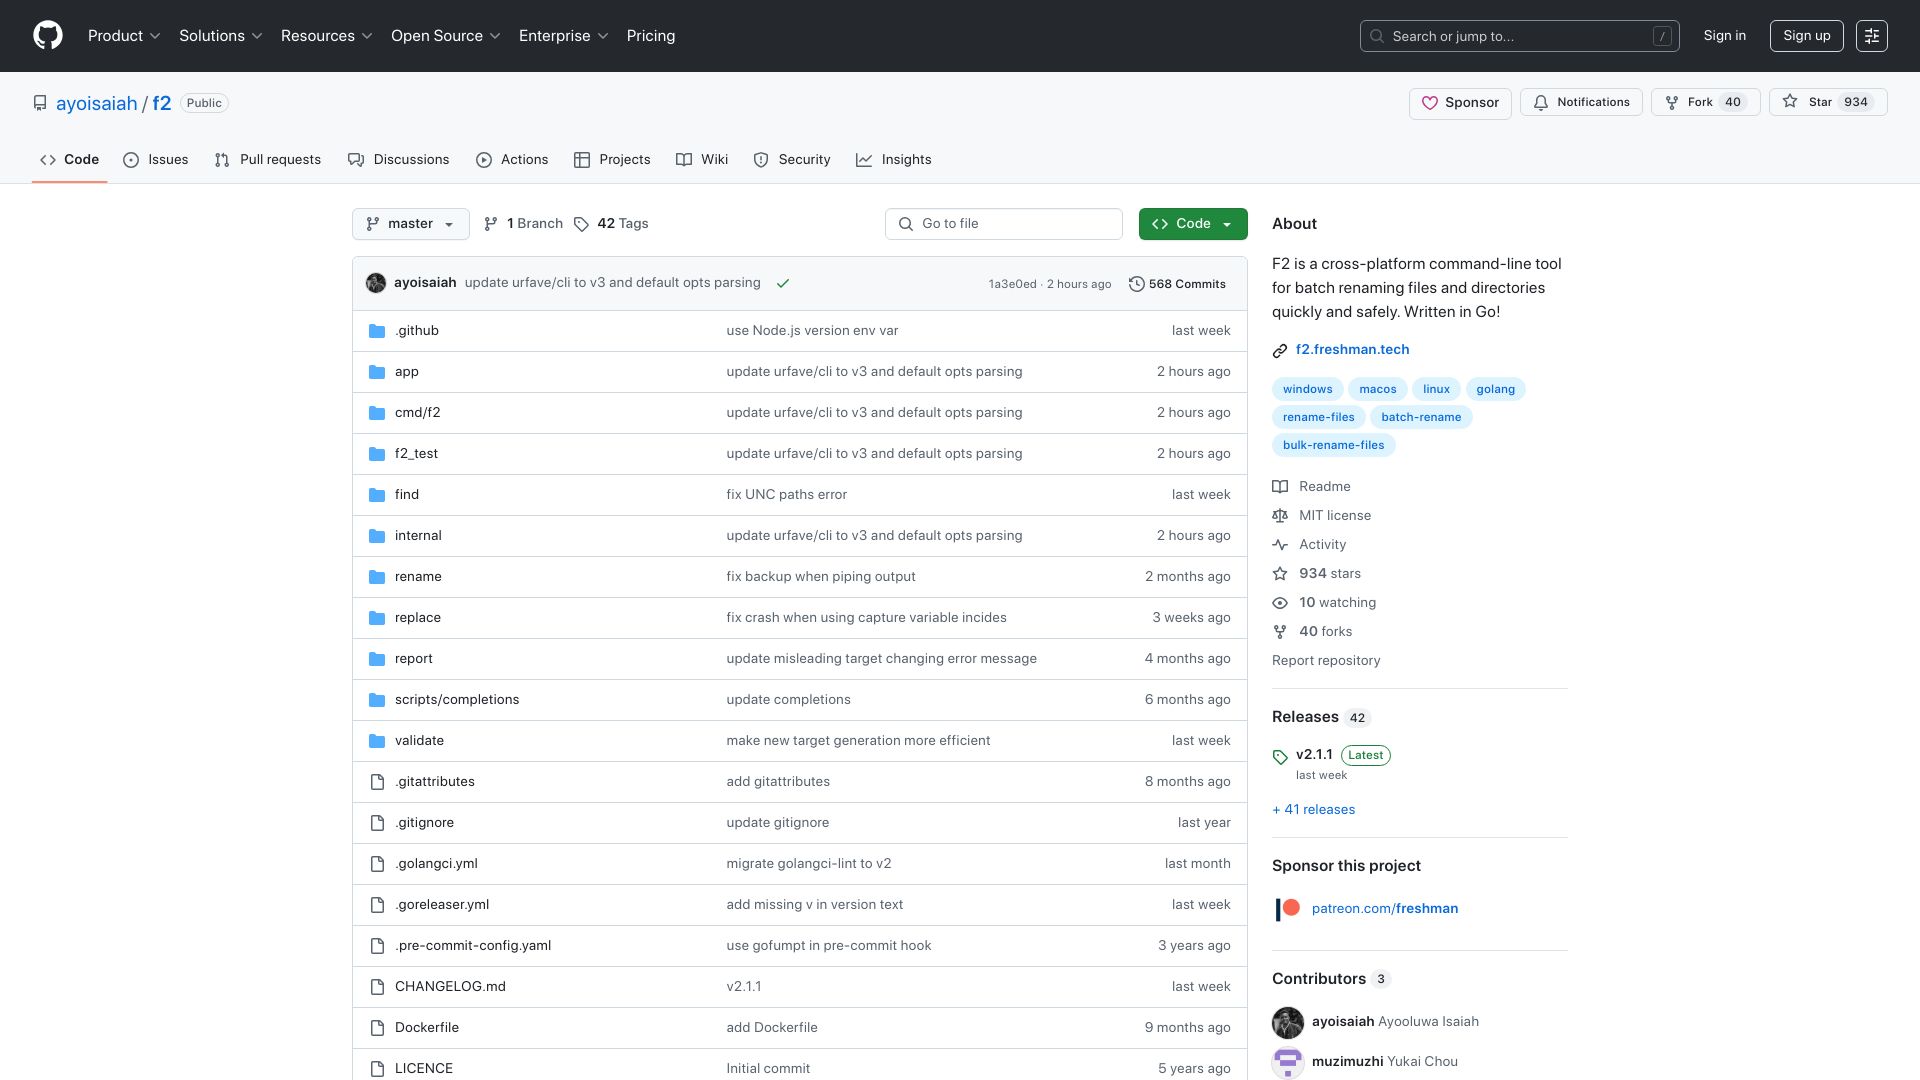Click the Report repository link

[x=1326, y=661]
